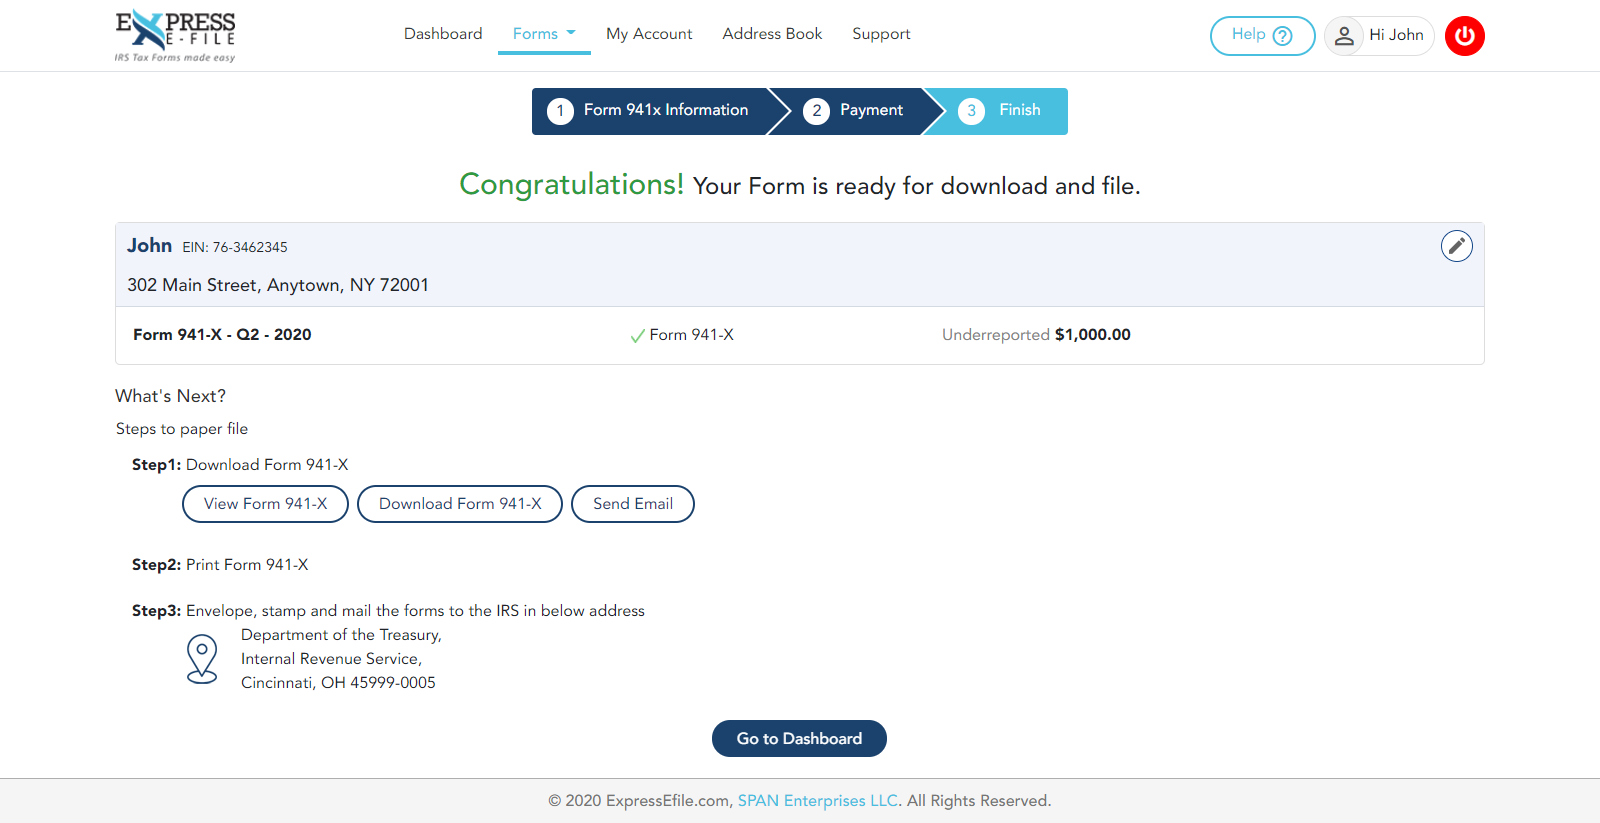The height and width of the screenshot is (823, 1600).
Task: Click the map pin location icon
Action: tap(202, 659)
